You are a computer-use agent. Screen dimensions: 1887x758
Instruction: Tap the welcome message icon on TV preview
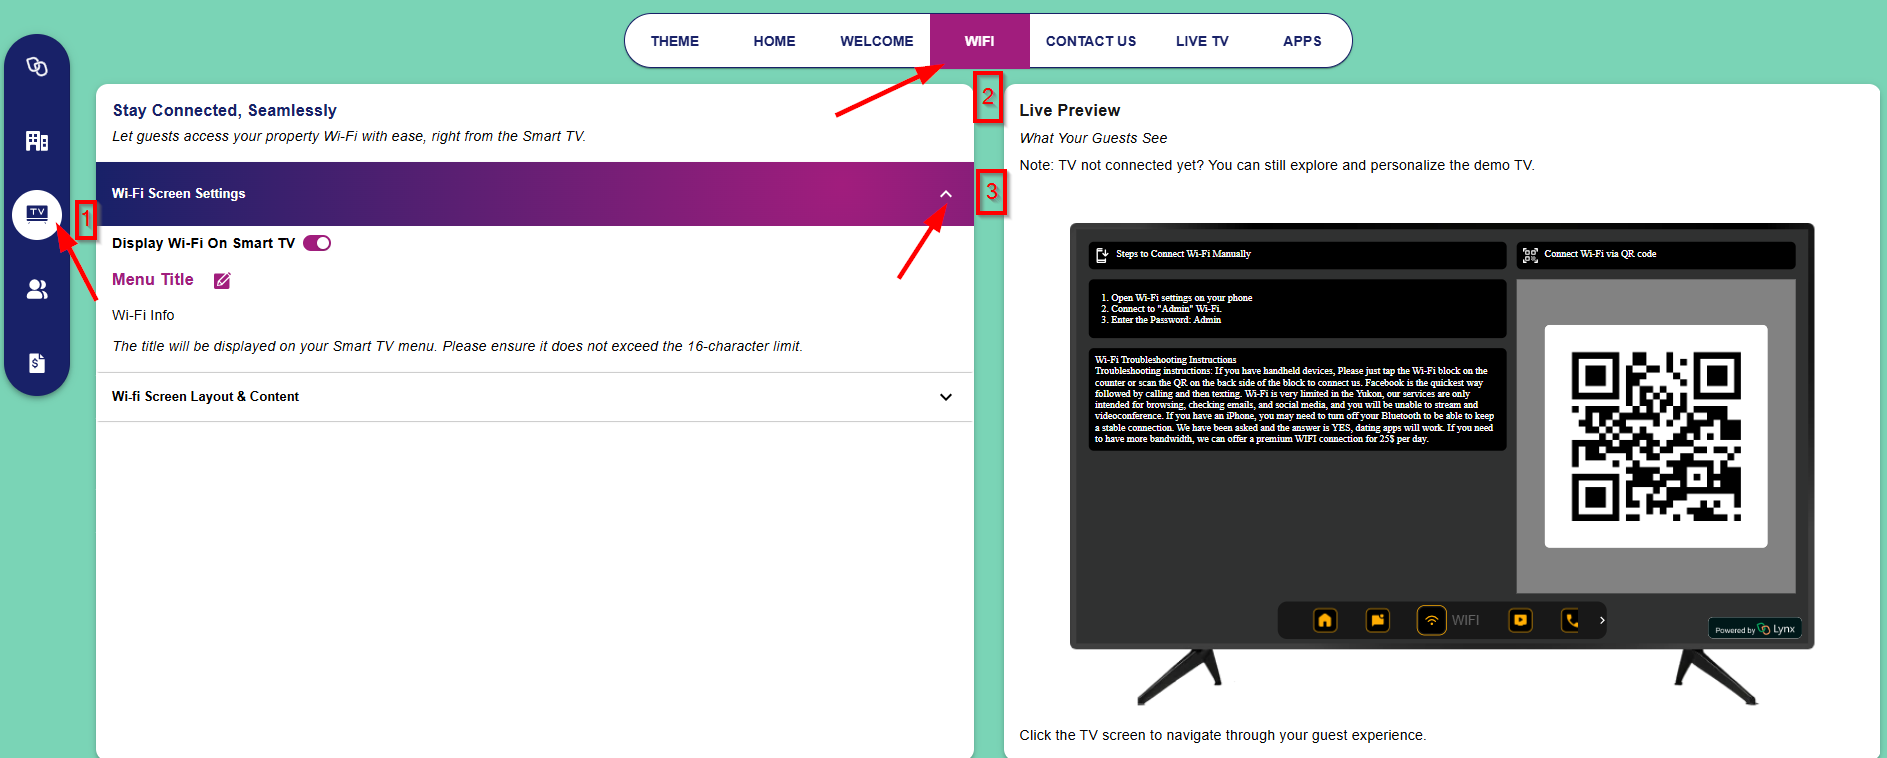tap(1378, 620)
